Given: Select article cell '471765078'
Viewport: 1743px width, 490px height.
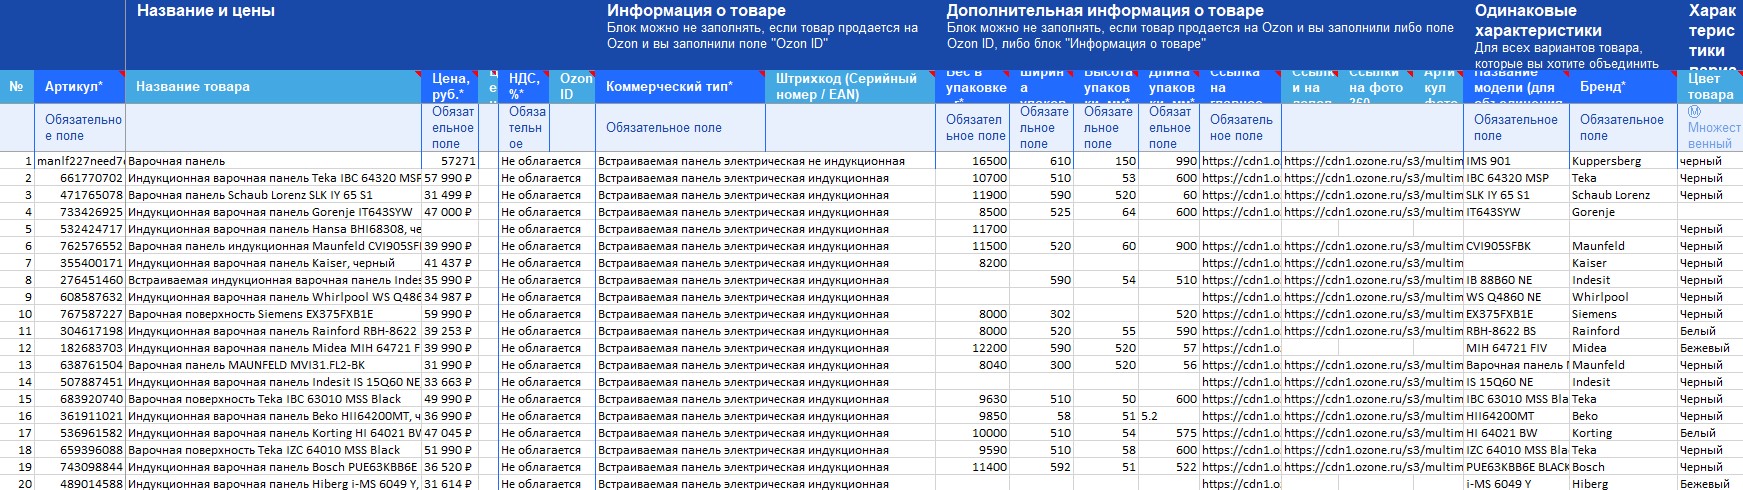Looking at the screenshot, I should [x=80, y=195].
